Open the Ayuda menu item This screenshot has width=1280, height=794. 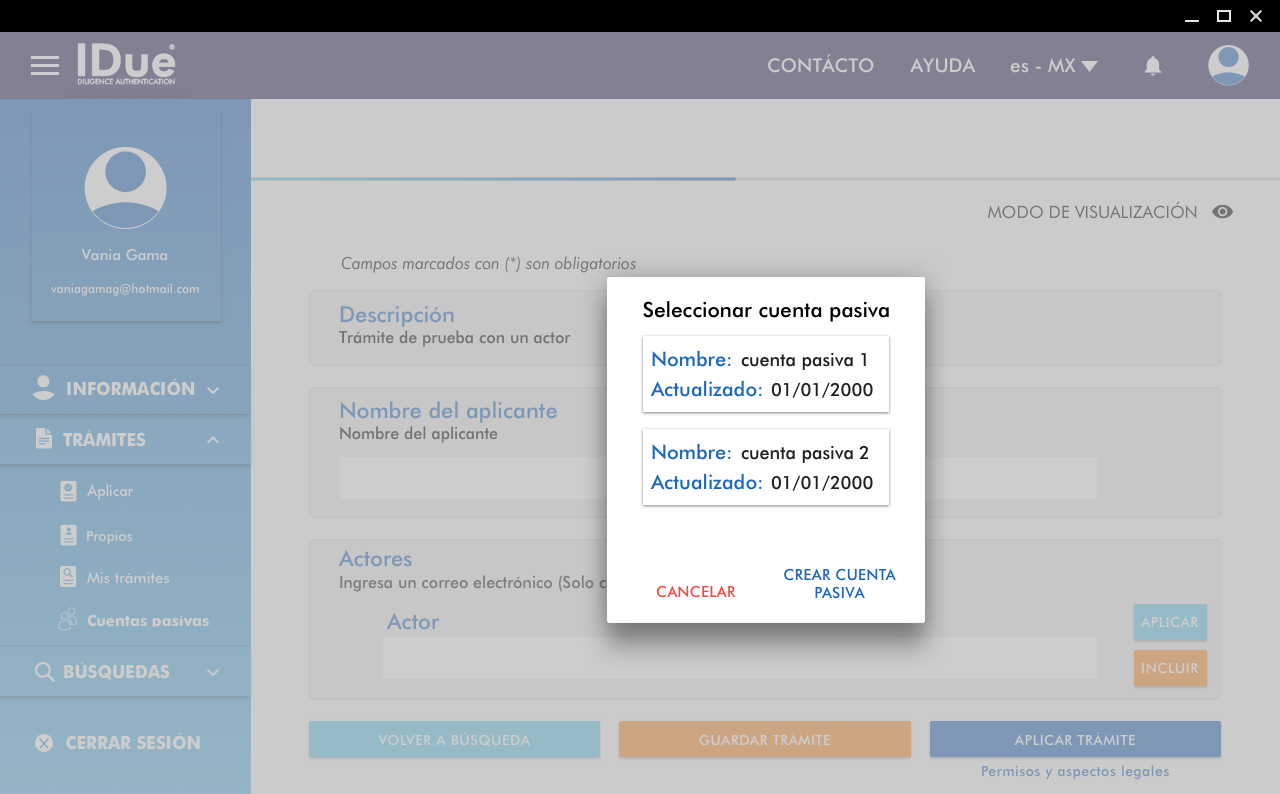click(942, 66)
